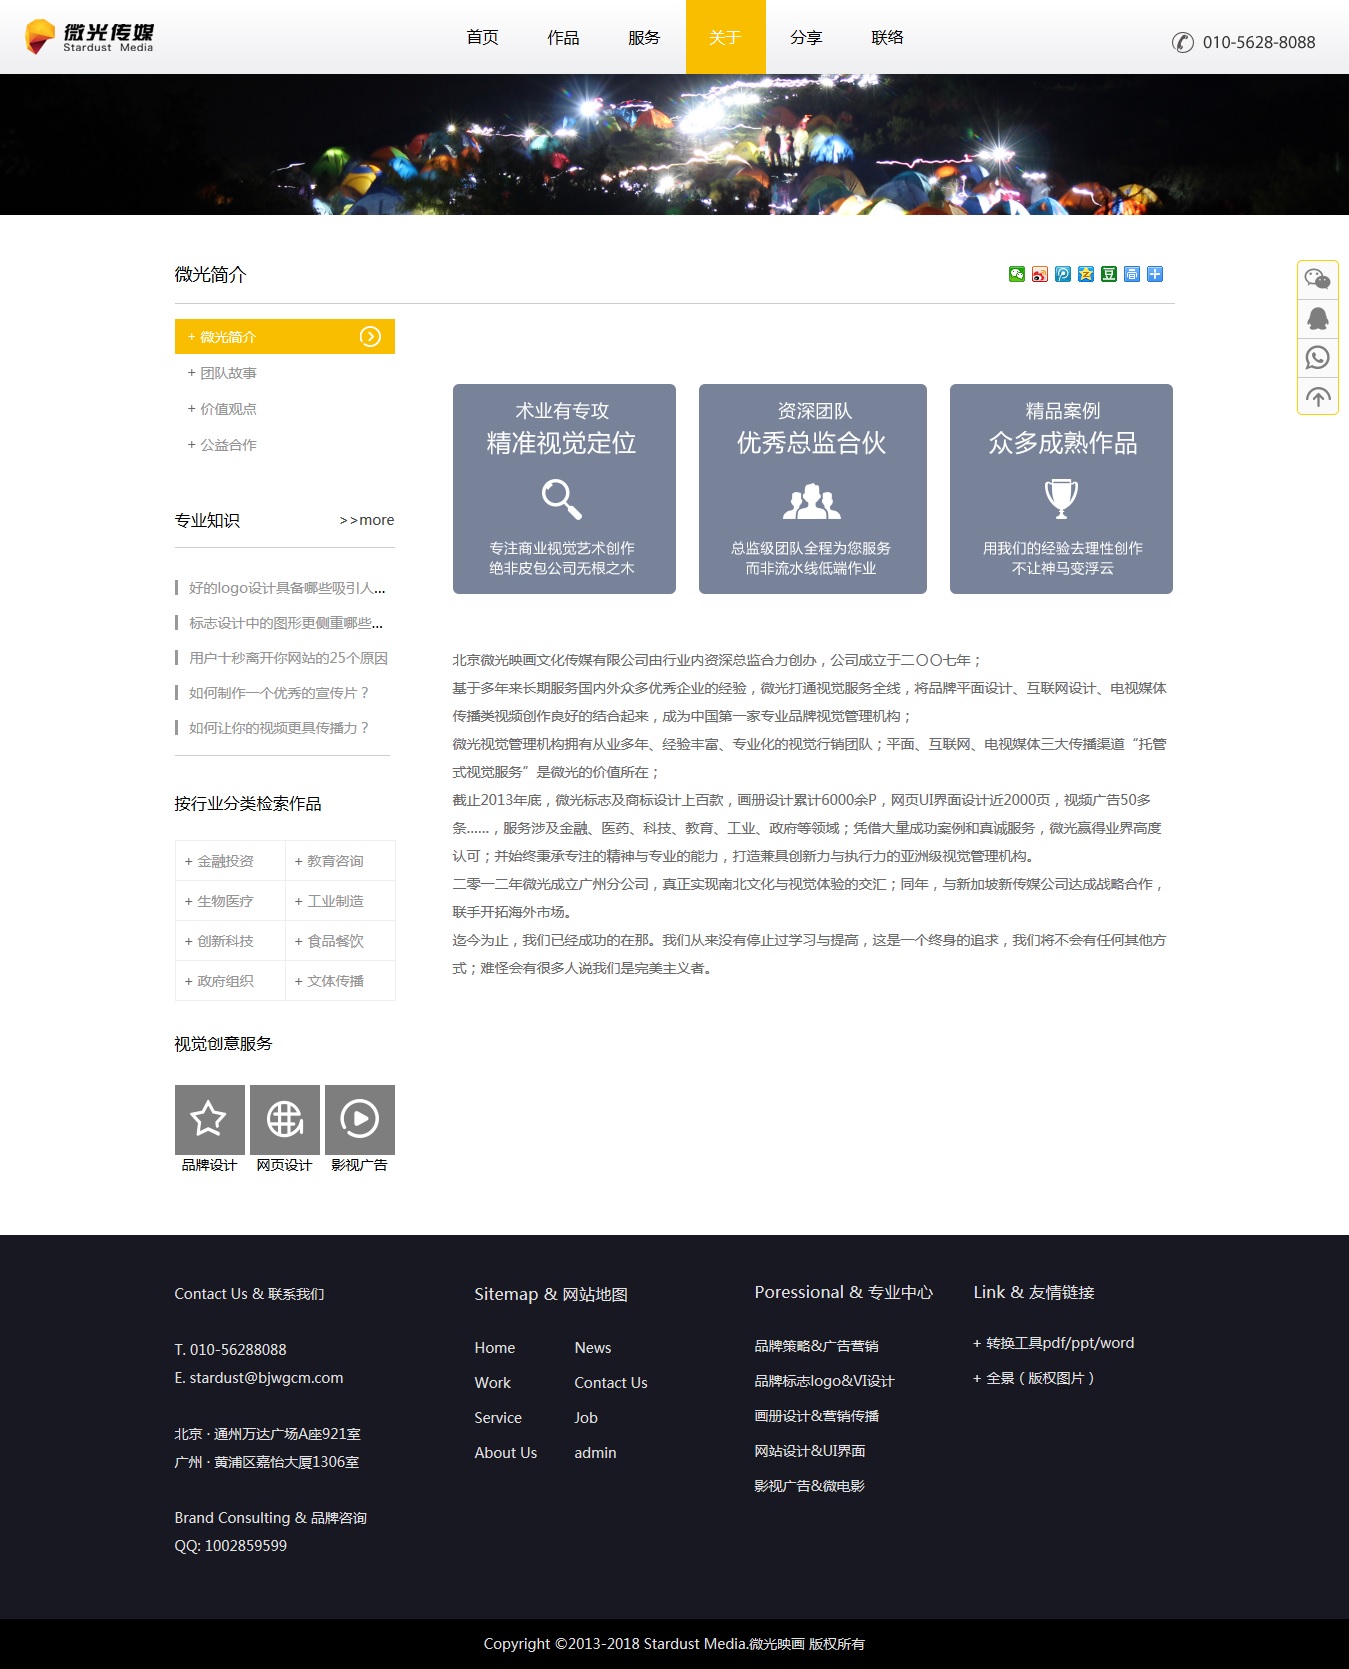Click Contact Us in footer sitemap
The width and height of the screenshot is (1349, 1669).
[x=611, y=1383]
